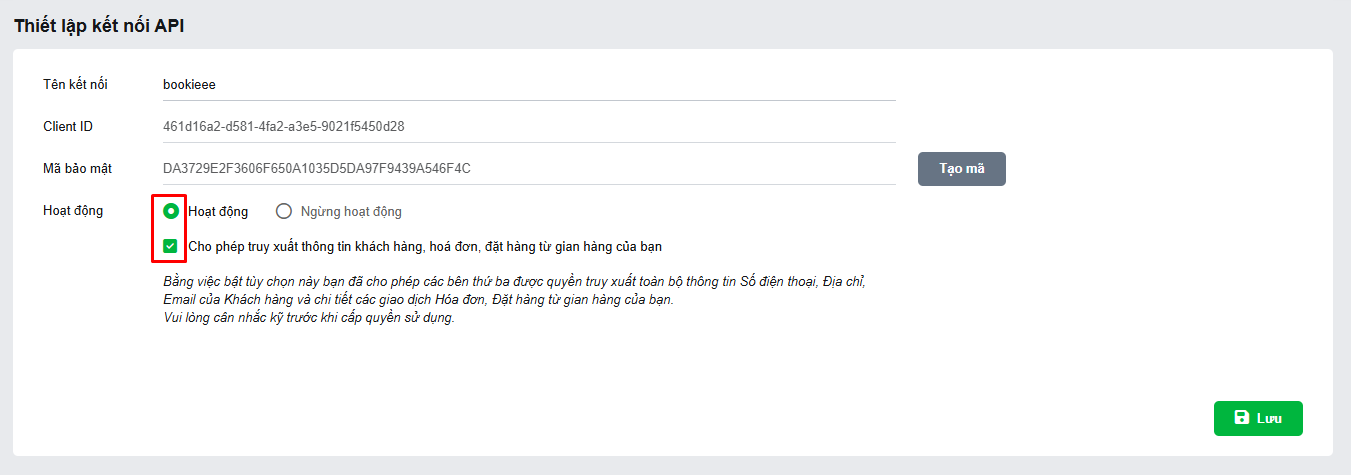Click the "Hoạt động" text beside the green radio
Image resolution: width=1351 pixels, height=475 pixels.
tap(218, 212)
